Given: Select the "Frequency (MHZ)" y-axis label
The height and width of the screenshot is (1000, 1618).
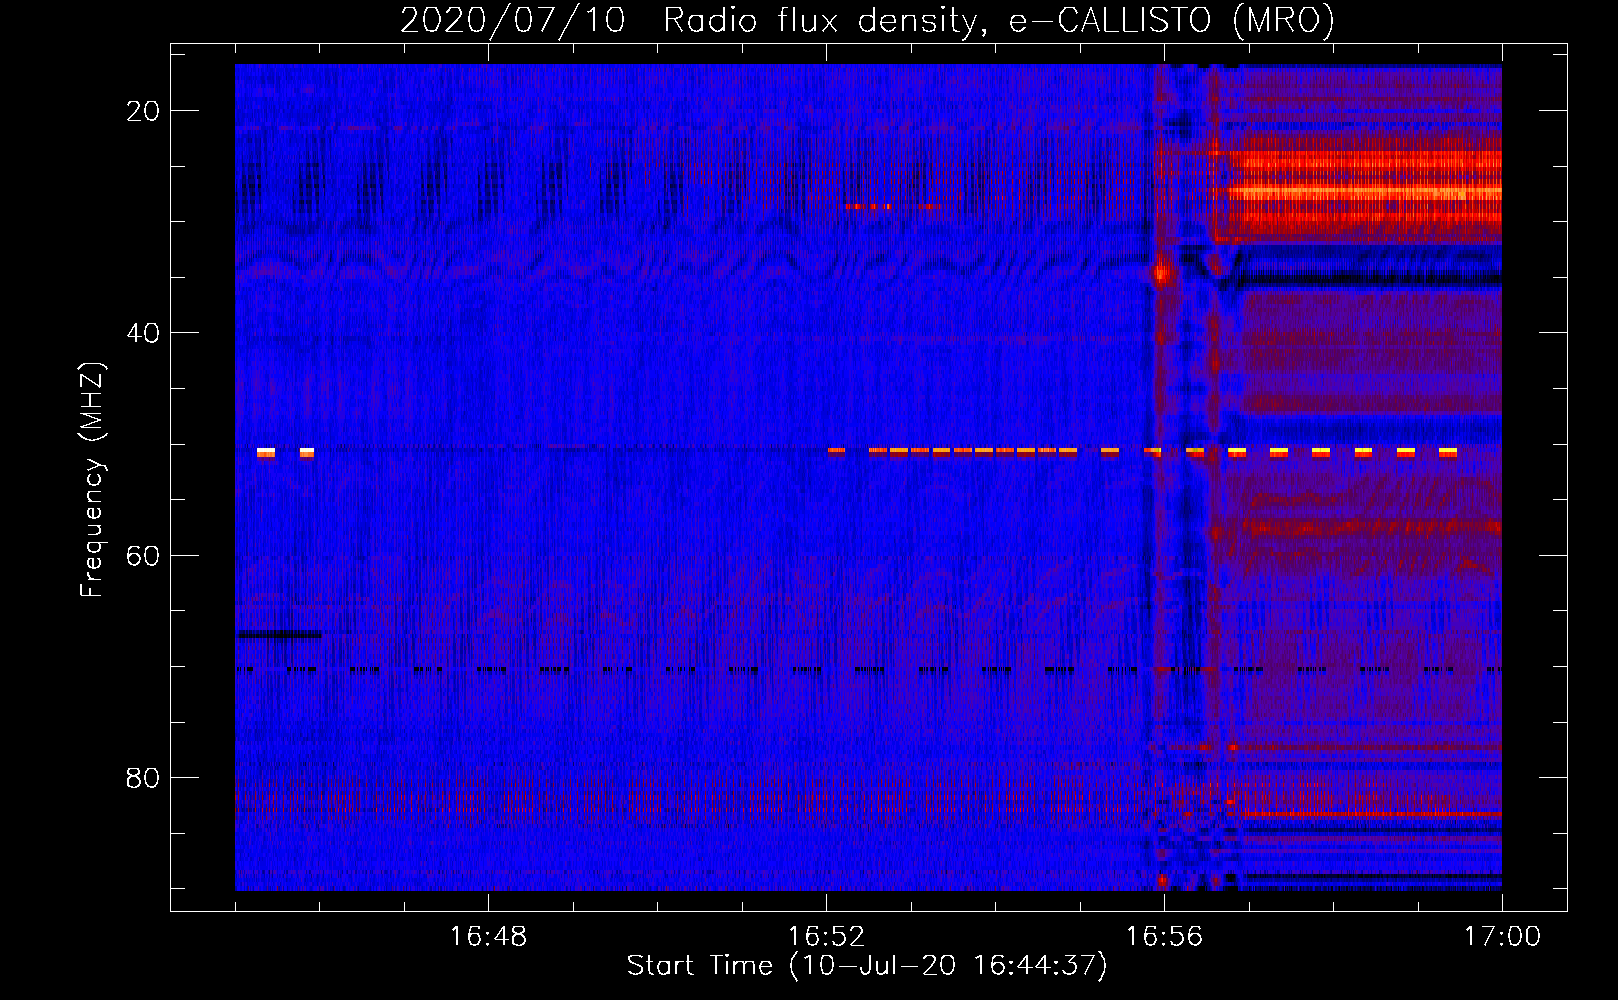Looking at the screenshot, I should point(92,480).
